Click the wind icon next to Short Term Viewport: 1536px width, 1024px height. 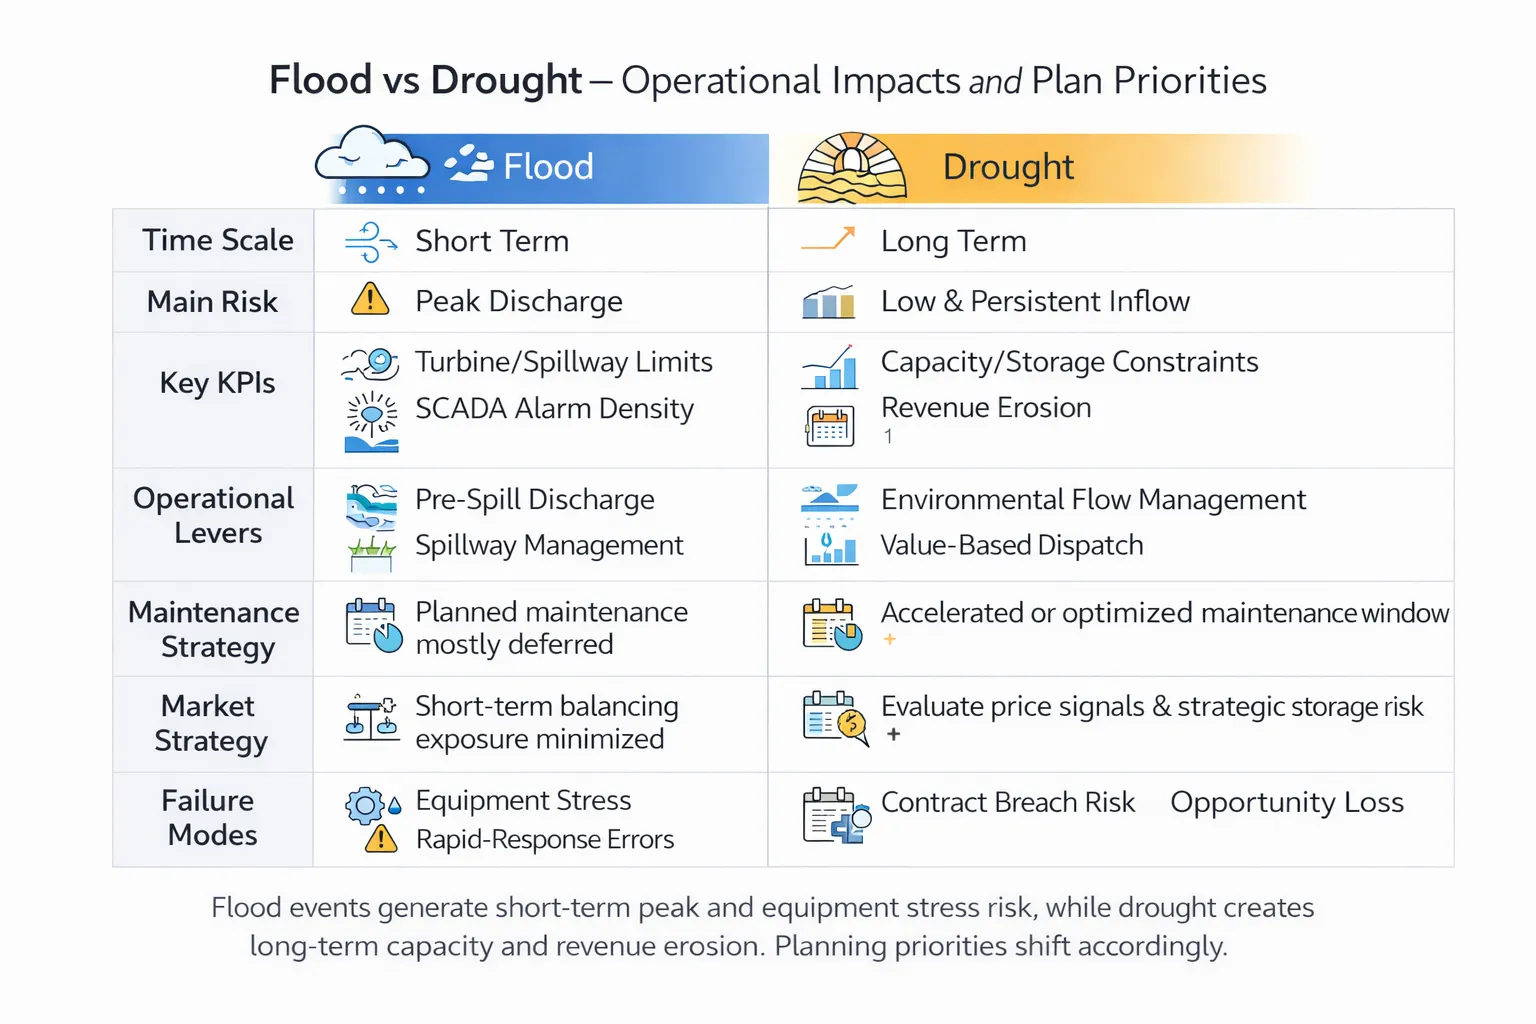click(x=370, y=242)
